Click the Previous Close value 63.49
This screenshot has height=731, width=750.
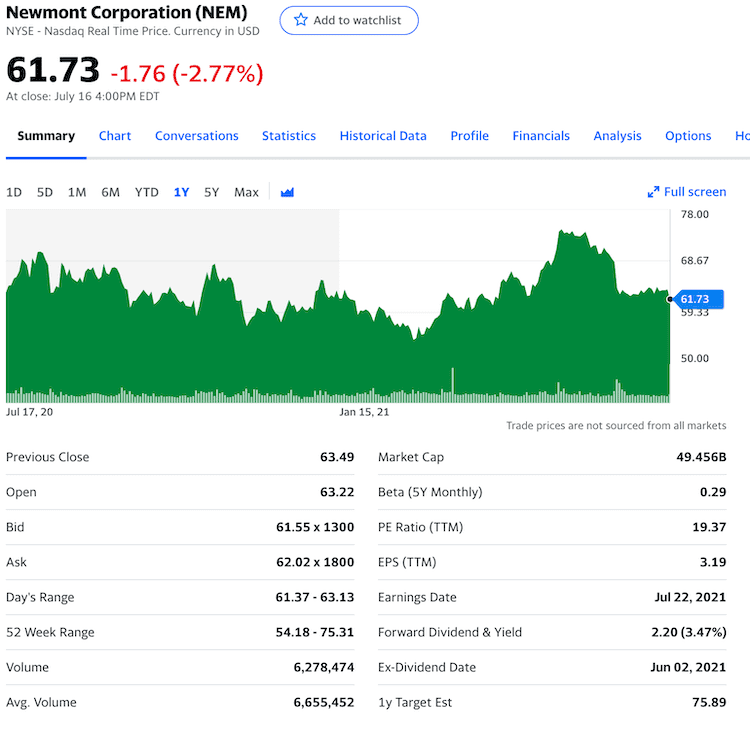point(337,457)
